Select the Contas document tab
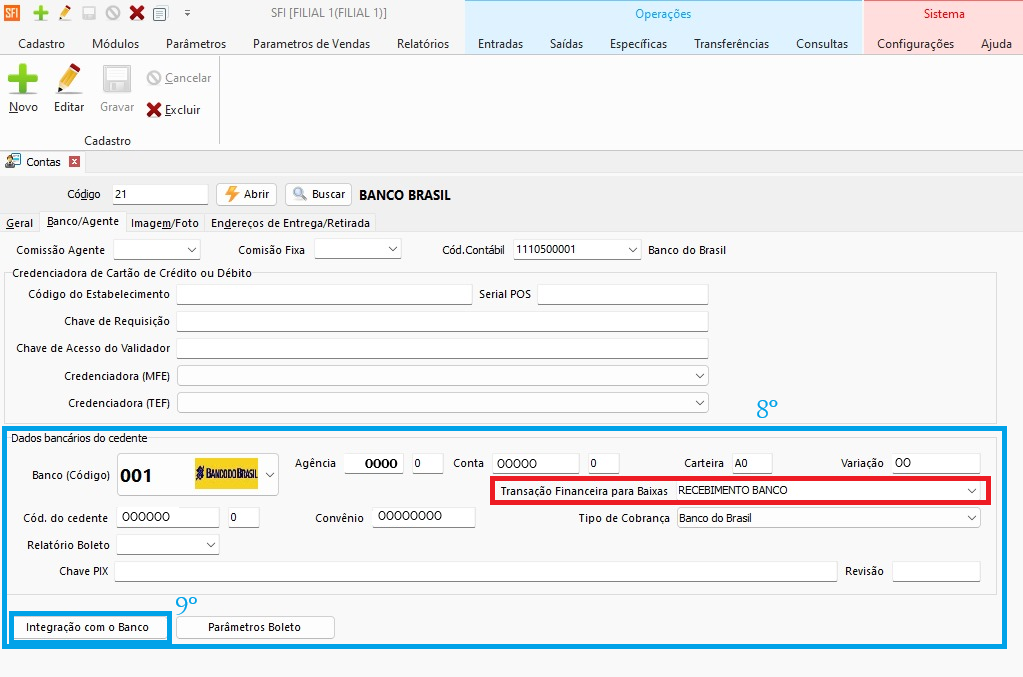 (x=43, y=162)
